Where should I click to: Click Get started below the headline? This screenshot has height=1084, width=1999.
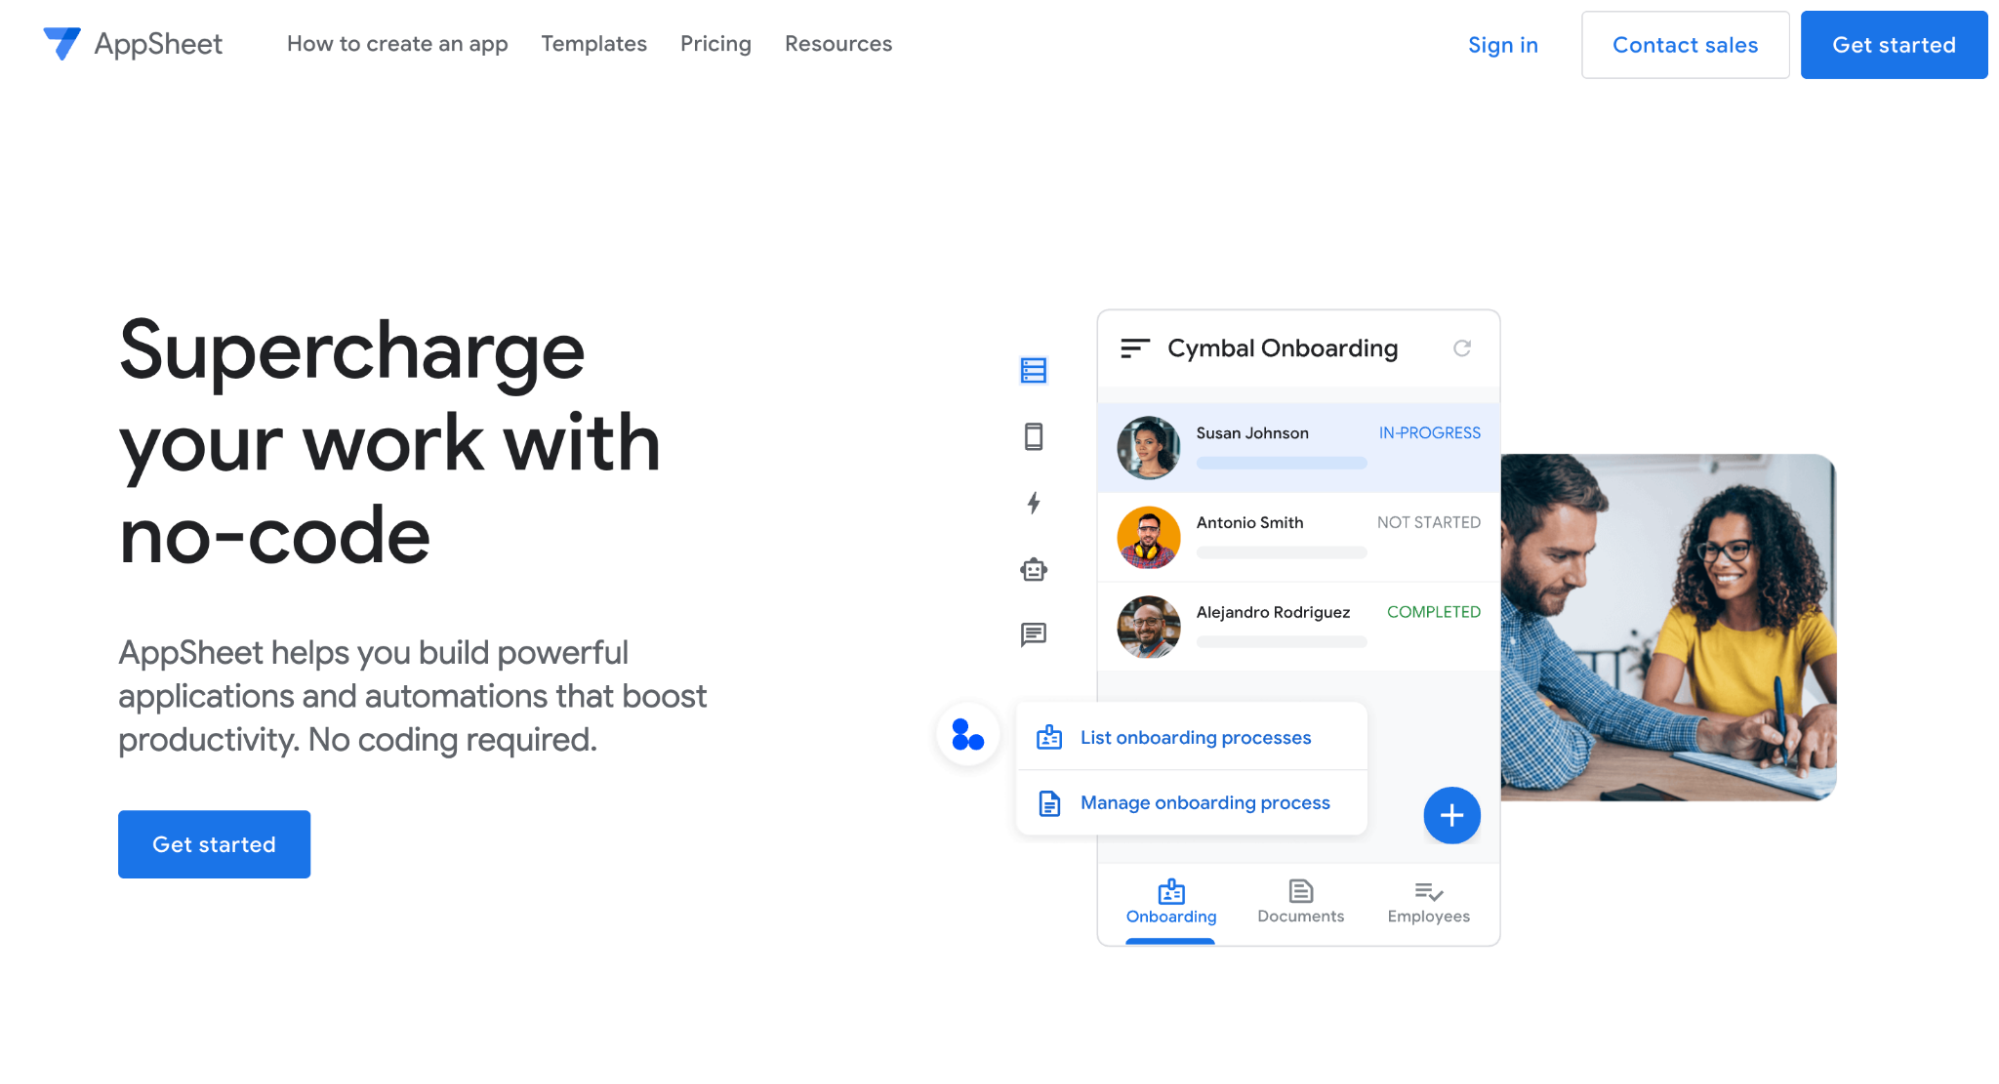click(214, 844)
